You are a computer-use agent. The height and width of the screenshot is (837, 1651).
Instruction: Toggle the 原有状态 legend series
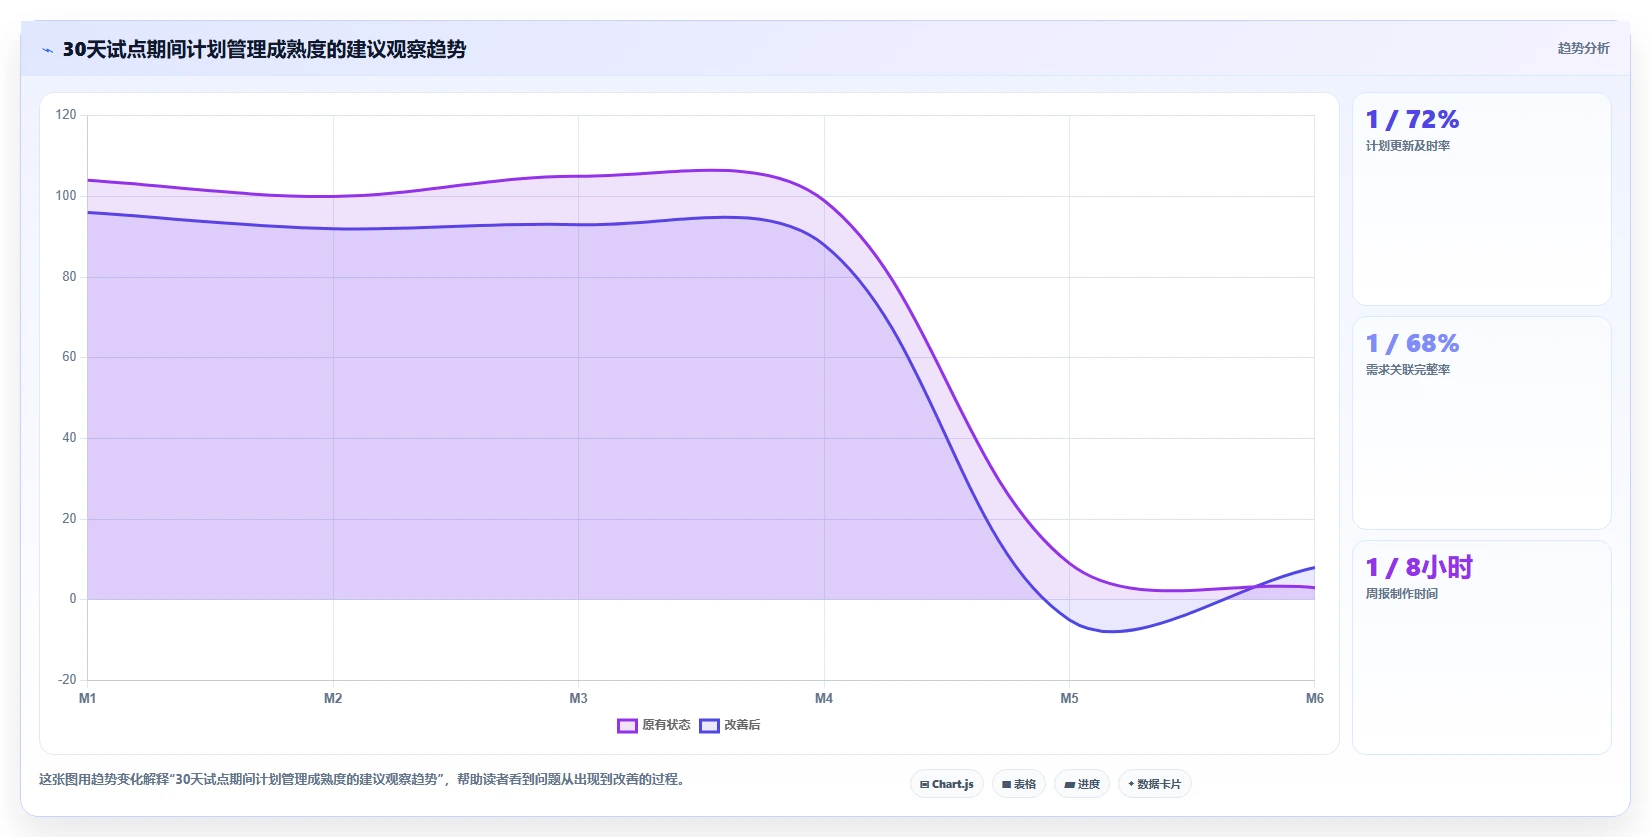[x=654, y=725]
